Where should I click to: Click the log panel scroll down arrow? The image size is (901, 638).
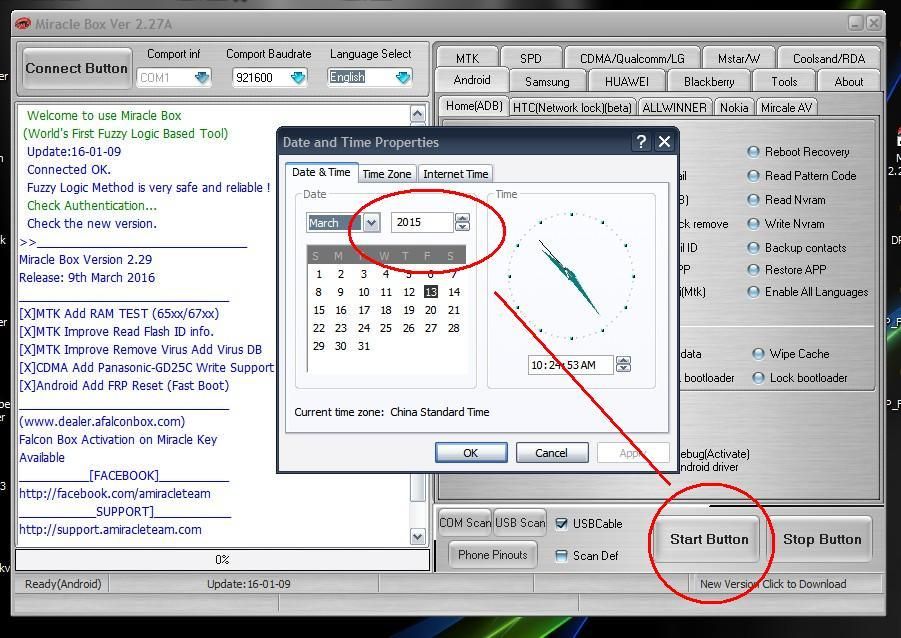418,537
